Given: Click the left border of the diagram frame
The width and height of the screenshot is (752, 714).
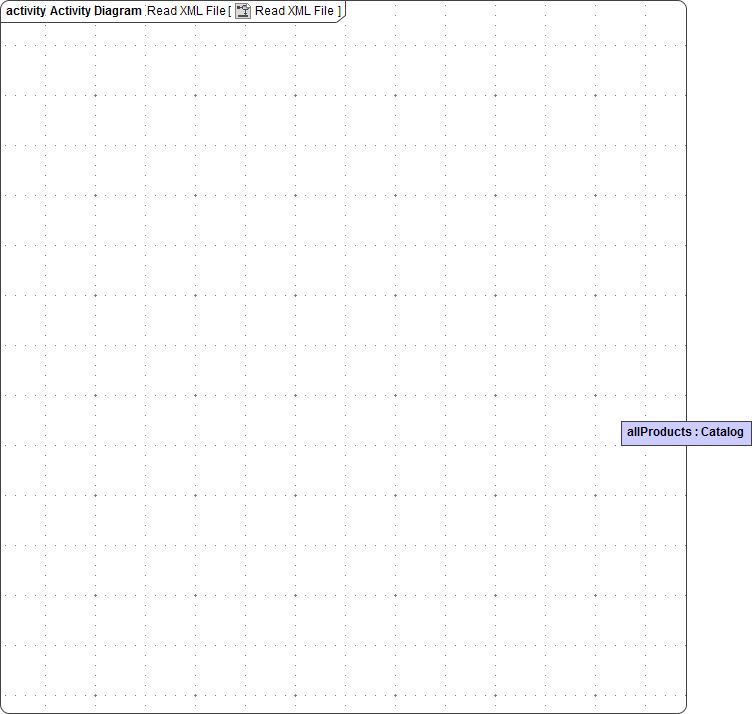Looking at the screenshot, I should coord(1,360).
